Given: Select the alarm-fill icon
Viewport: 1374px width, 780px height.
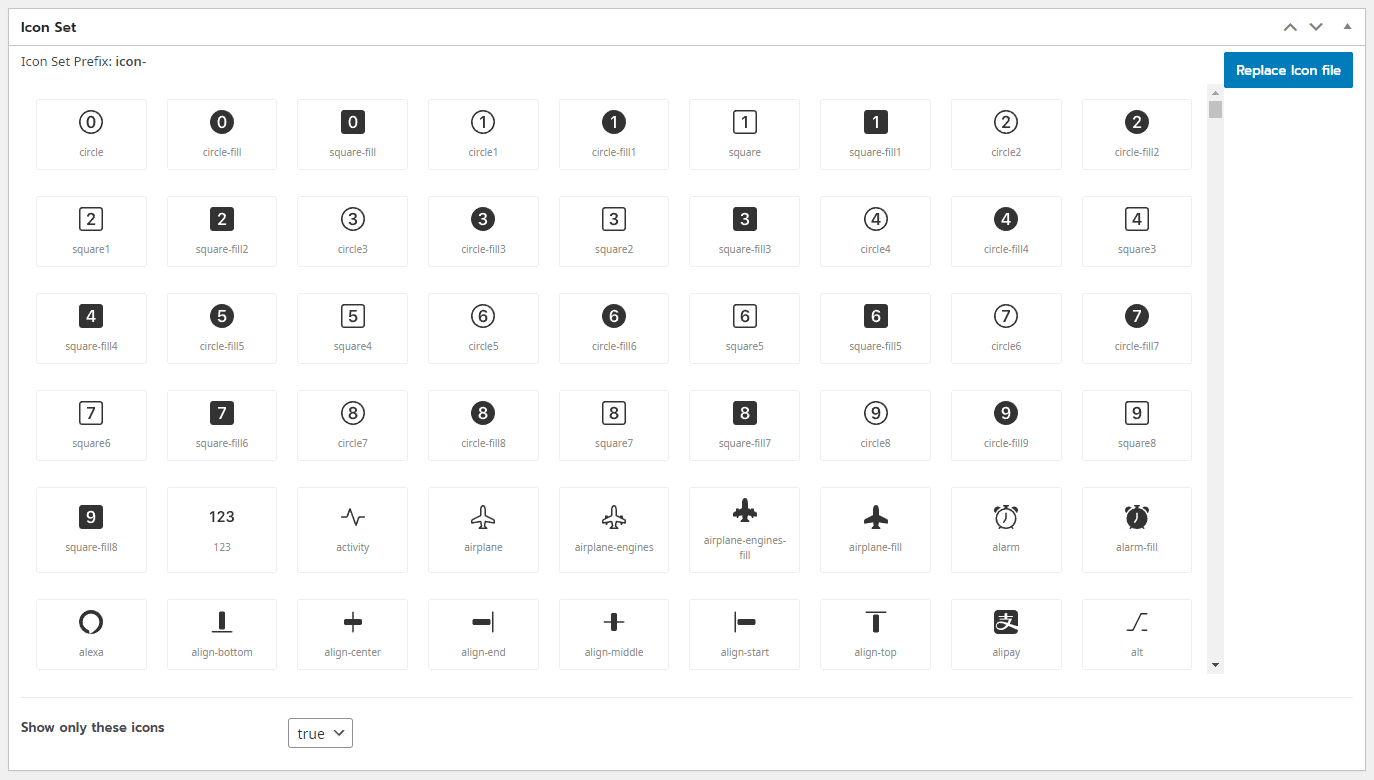Looking at the screenshot, I should point(1136,529).
